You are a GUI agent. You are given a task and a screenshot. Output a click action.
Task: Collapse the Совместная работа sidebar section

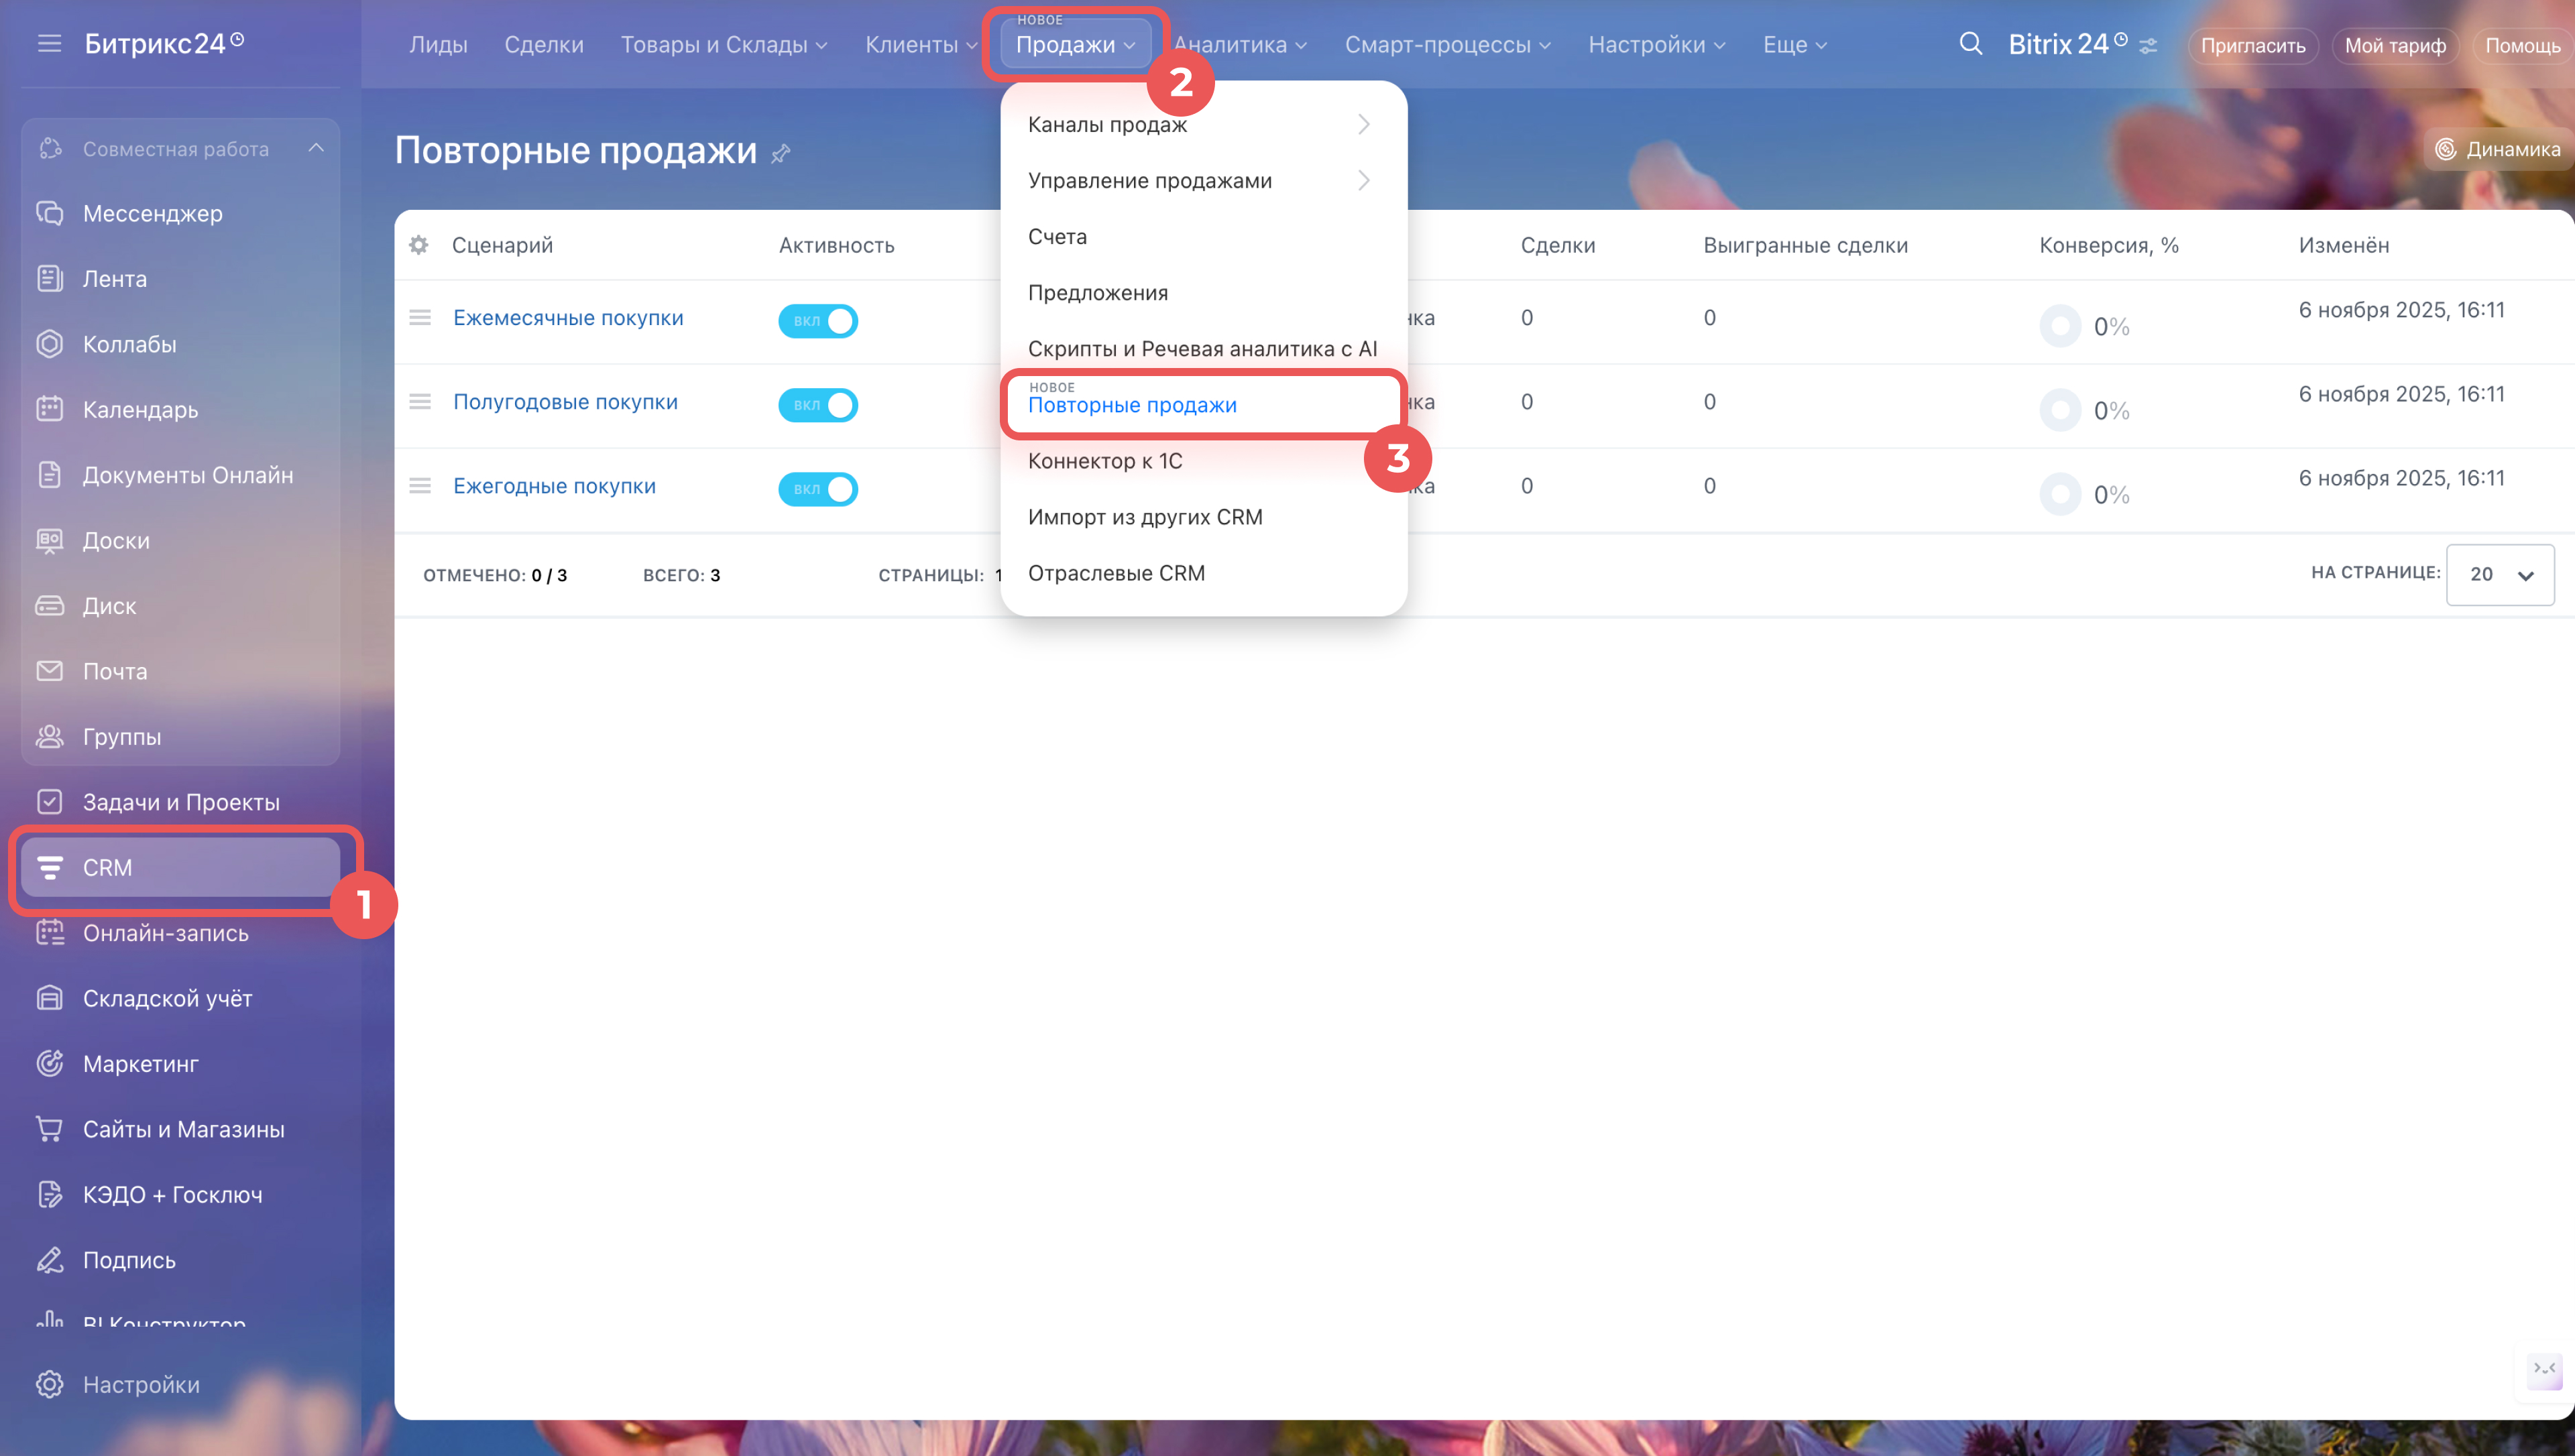coord(316,148)
